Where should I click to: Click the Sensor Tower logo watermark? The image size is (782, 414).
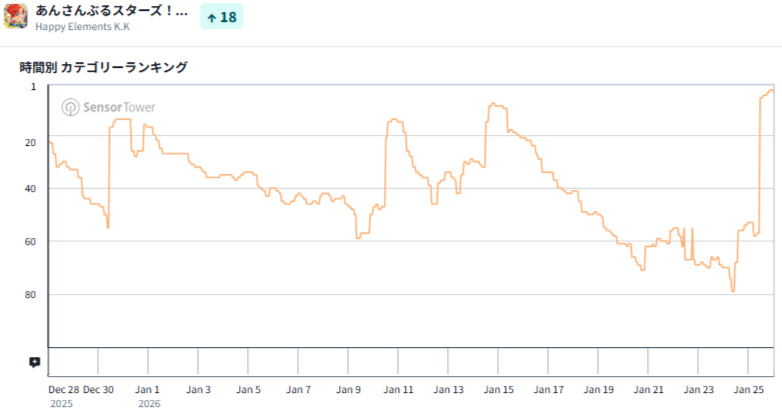(108, 107)
